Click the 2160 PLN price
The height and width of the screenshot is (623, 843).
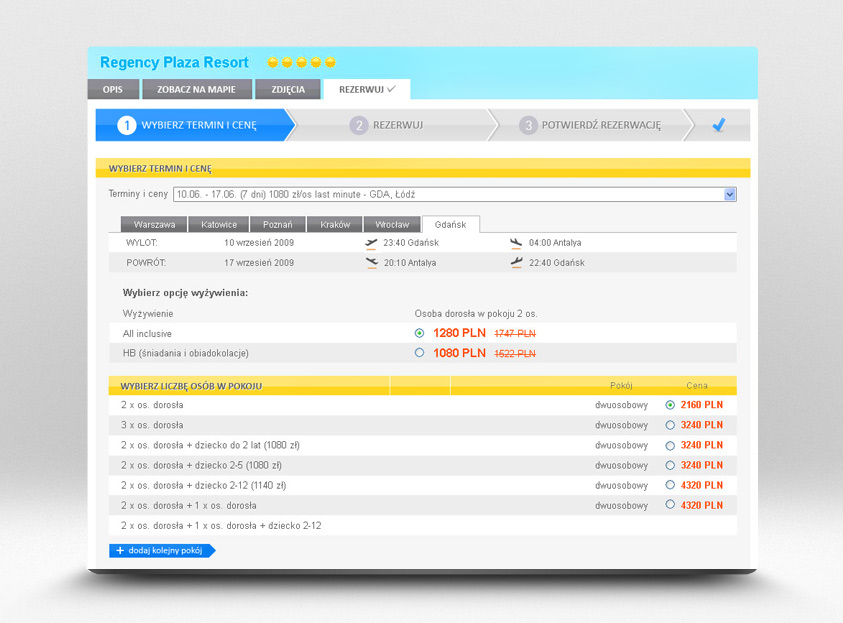[702, 405]
